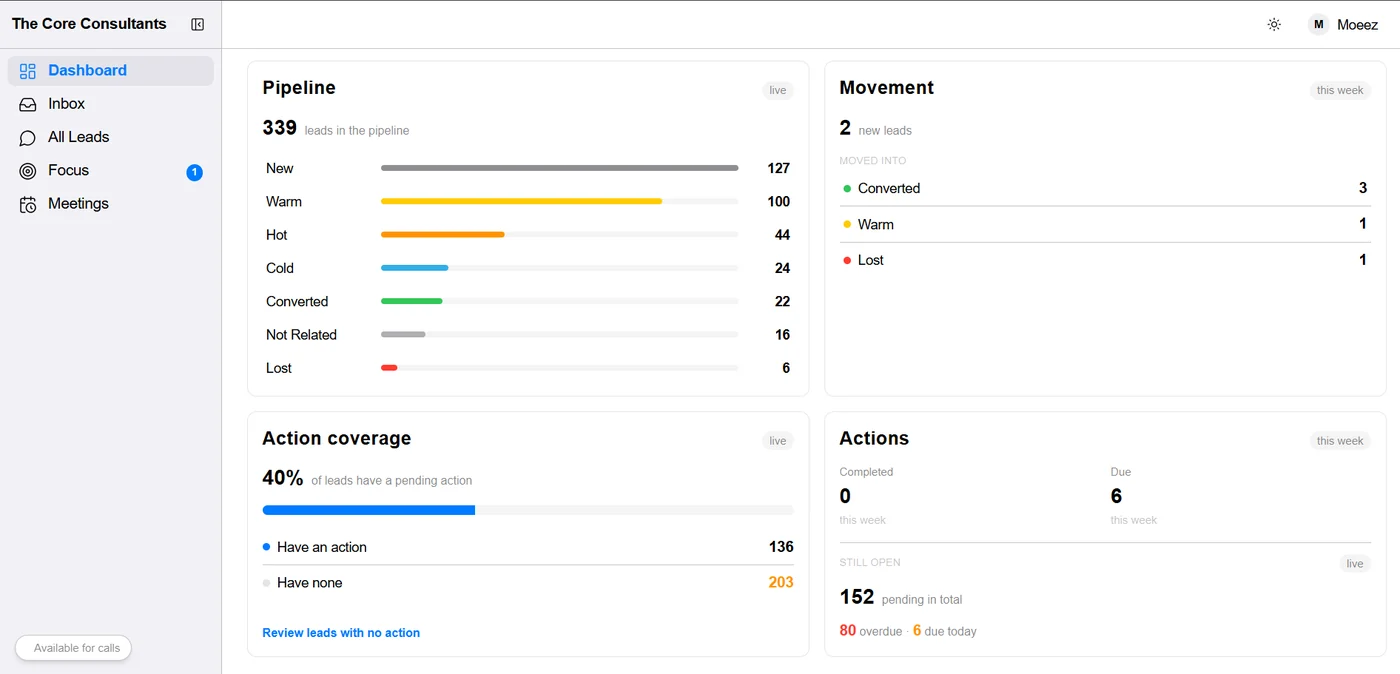Image resolution: width=1400 pixels, height=674 pixels.
Task: Click the Inbox tray icon
Action: pos(28,104)
